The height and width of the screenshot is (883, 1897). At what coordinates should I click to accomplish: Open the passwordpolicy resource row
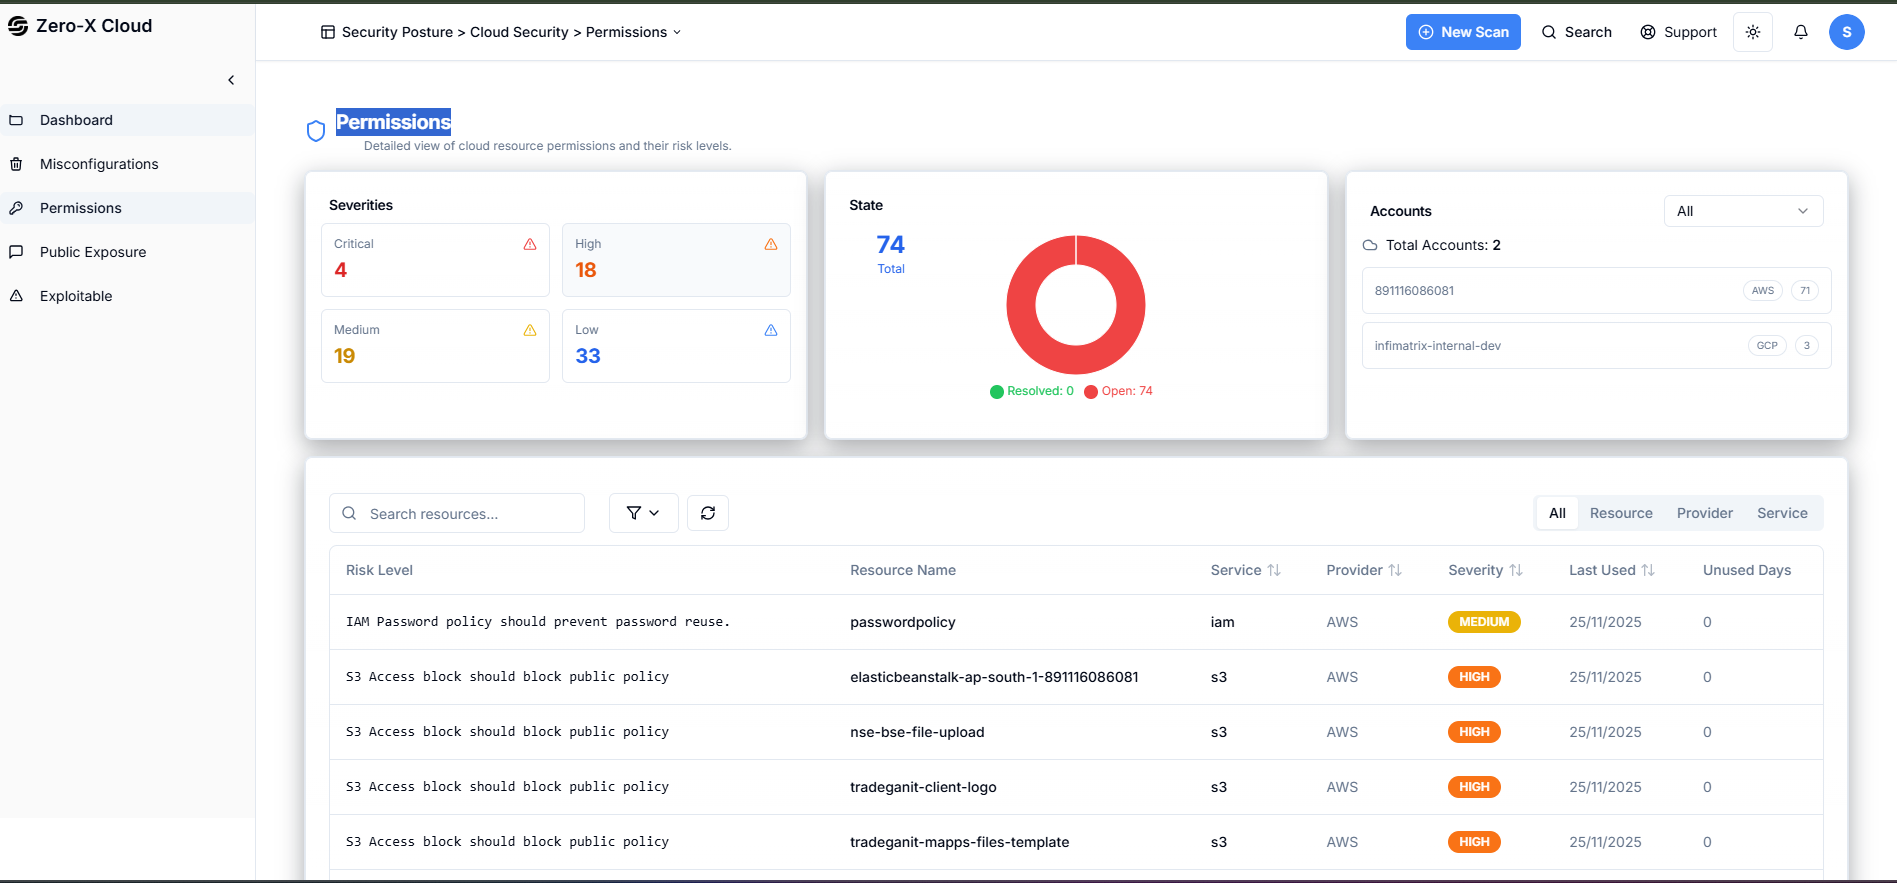(x=1076, y=622)
